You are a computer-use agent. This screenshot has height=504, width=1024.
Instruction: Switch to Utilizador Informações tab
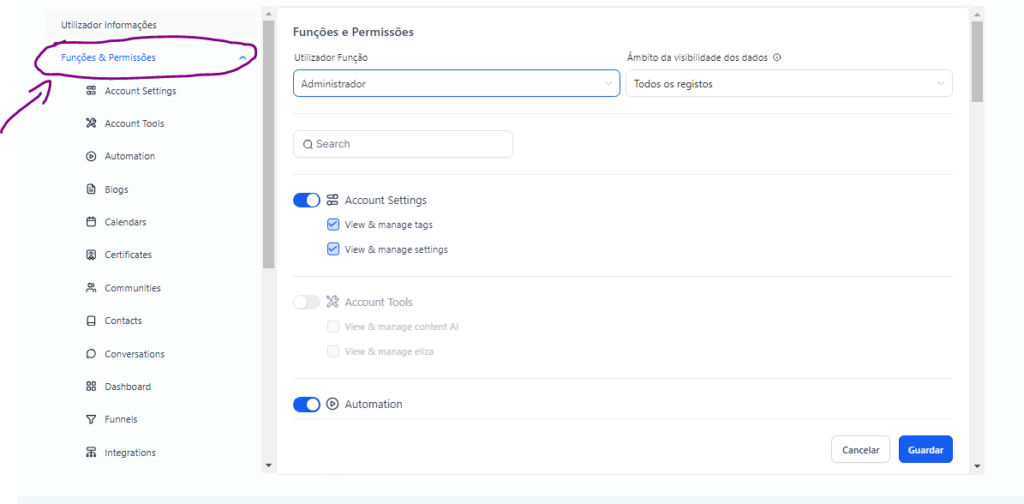109,25
